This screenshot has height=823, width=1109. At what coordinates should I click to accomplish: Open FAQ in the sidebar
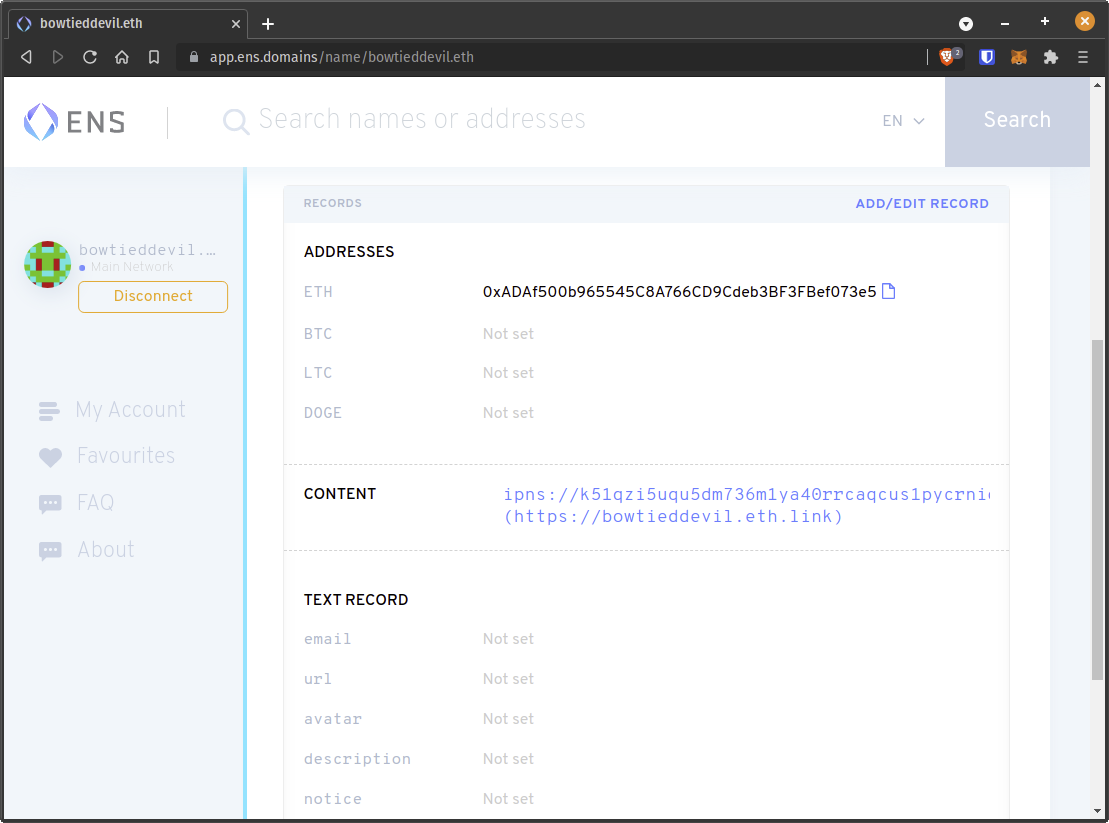point(95,503)
